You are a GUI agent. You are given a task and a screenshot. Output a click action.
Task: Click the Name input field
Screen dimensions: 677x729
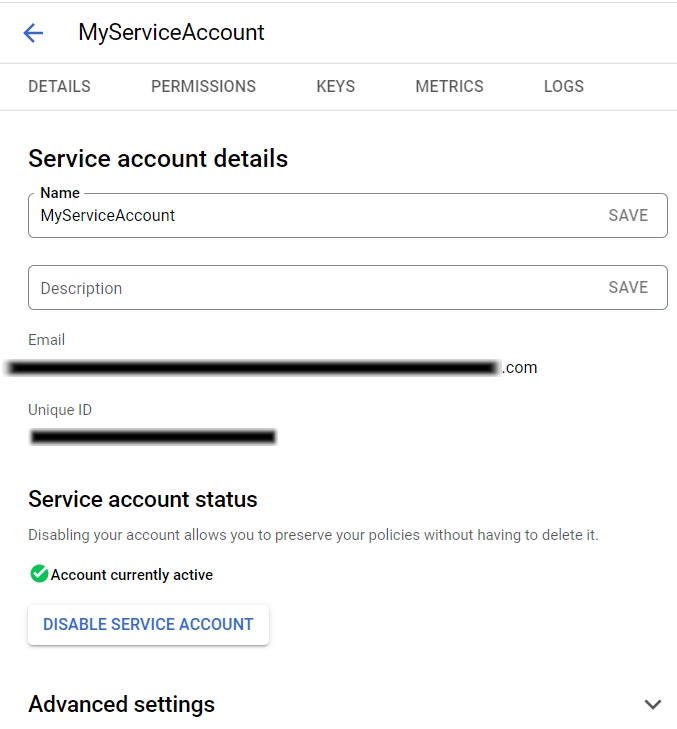(x=300, y=216)
